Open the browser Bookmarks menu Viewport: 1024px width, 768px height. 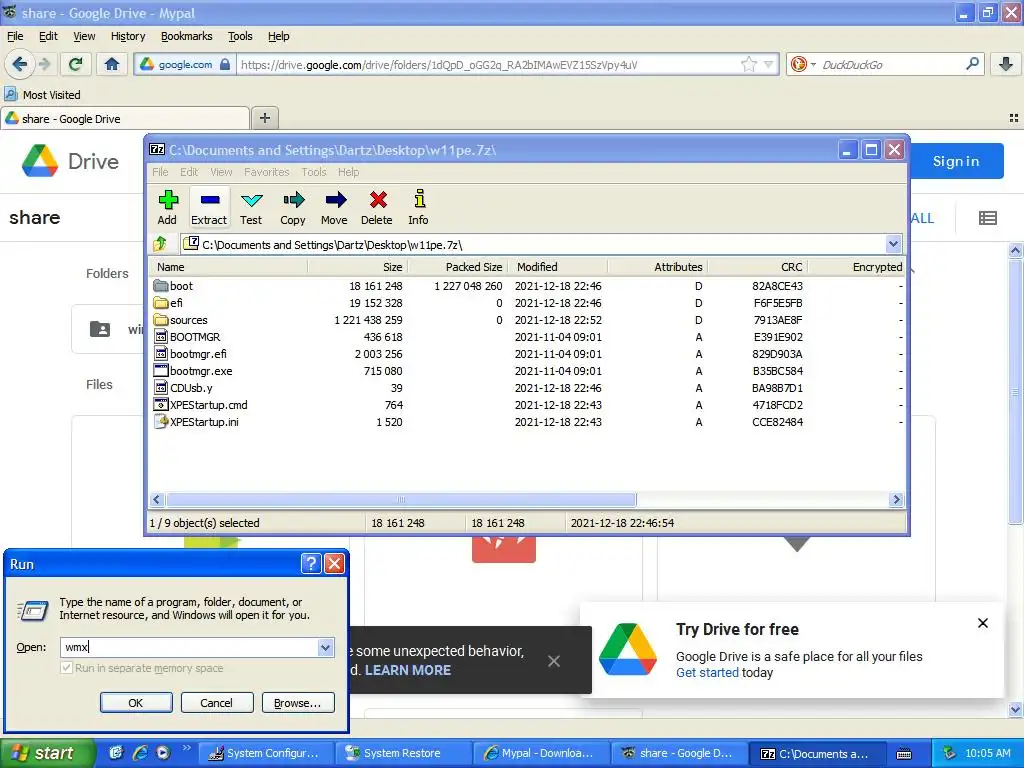pos(186,36)
